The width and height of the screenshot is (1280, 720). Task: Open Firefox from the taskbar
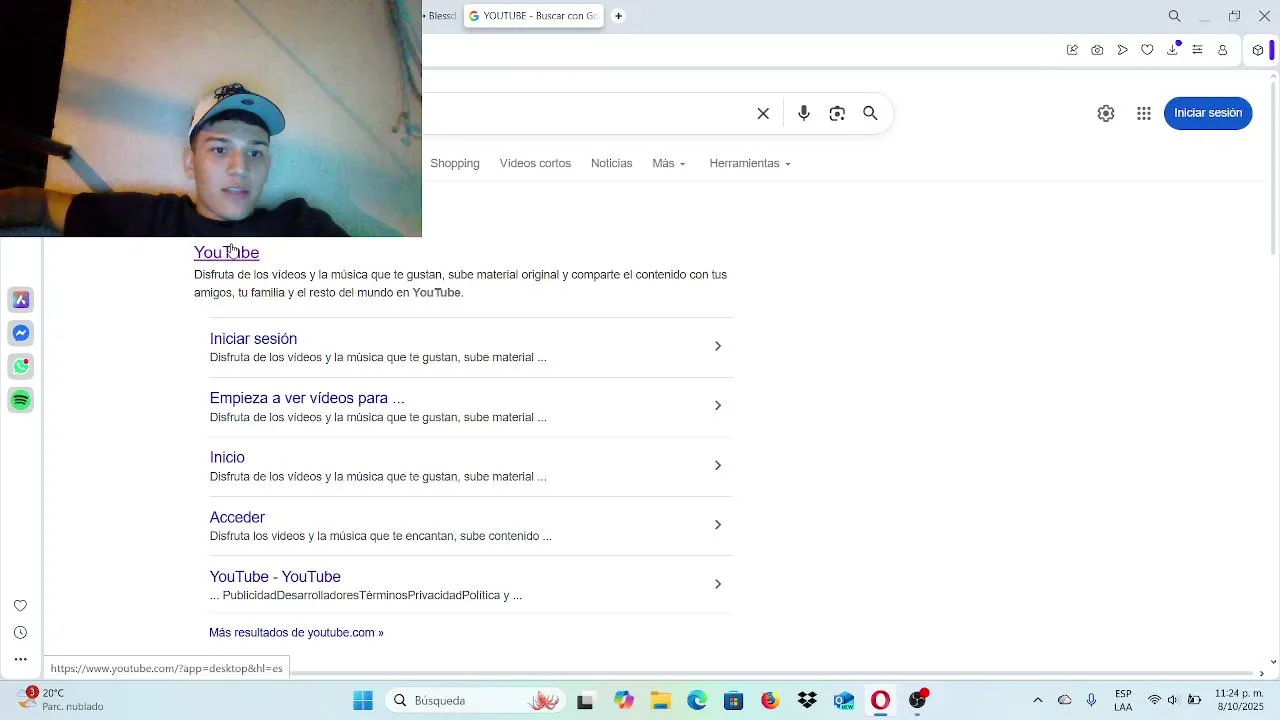(x=770, y=700)
